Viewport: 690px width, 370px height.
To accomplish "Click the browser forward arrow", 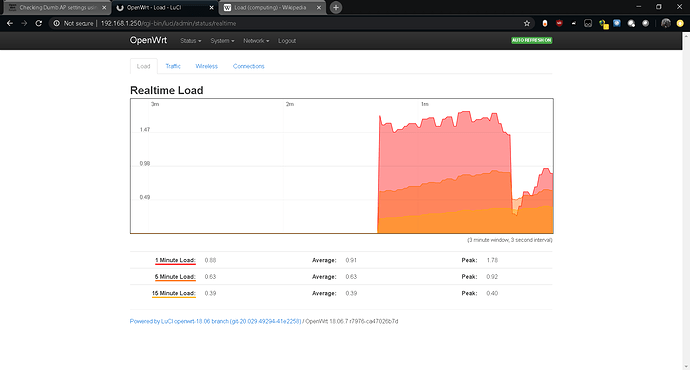I will [x=24, y=23].
